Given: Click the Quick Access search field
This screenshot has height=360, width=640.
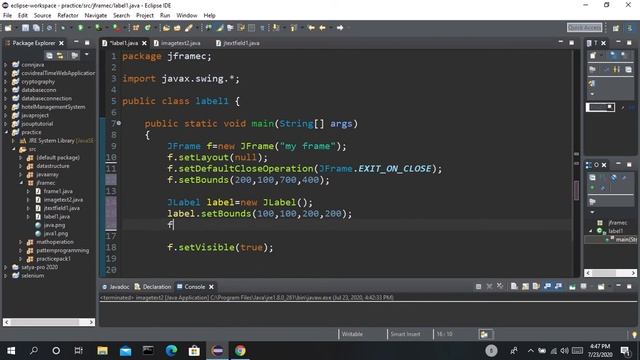Looking at the screenshot, I should click(x=584, y=28).
